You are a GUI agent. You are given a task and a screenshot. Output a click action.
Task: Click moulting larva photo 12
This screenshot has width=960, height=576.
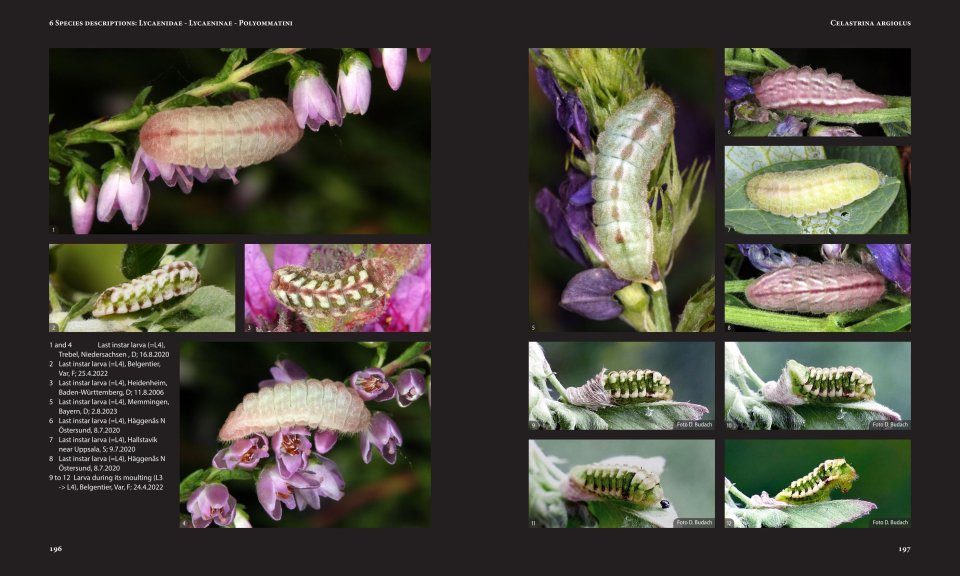click(817, 483)
